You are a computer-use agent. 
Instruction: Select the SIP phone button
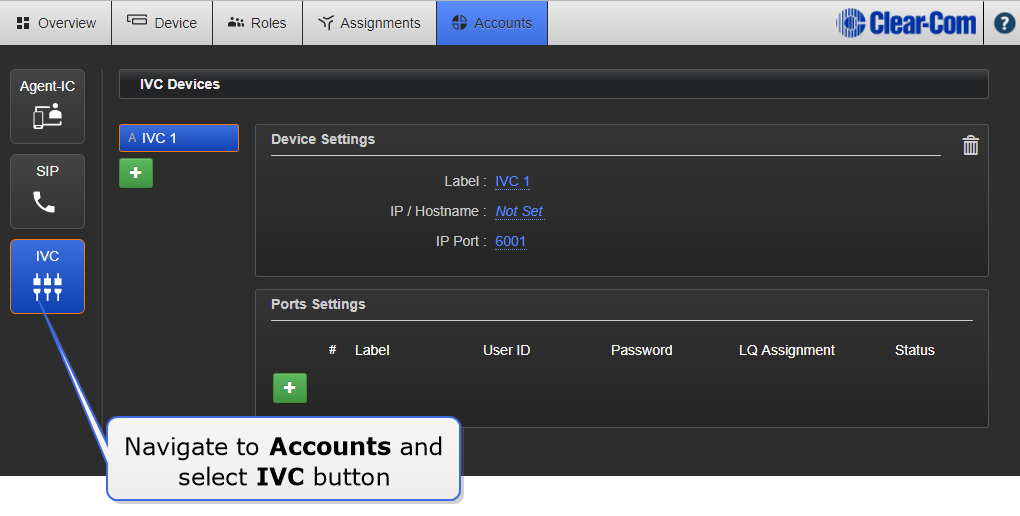(47, 191)
